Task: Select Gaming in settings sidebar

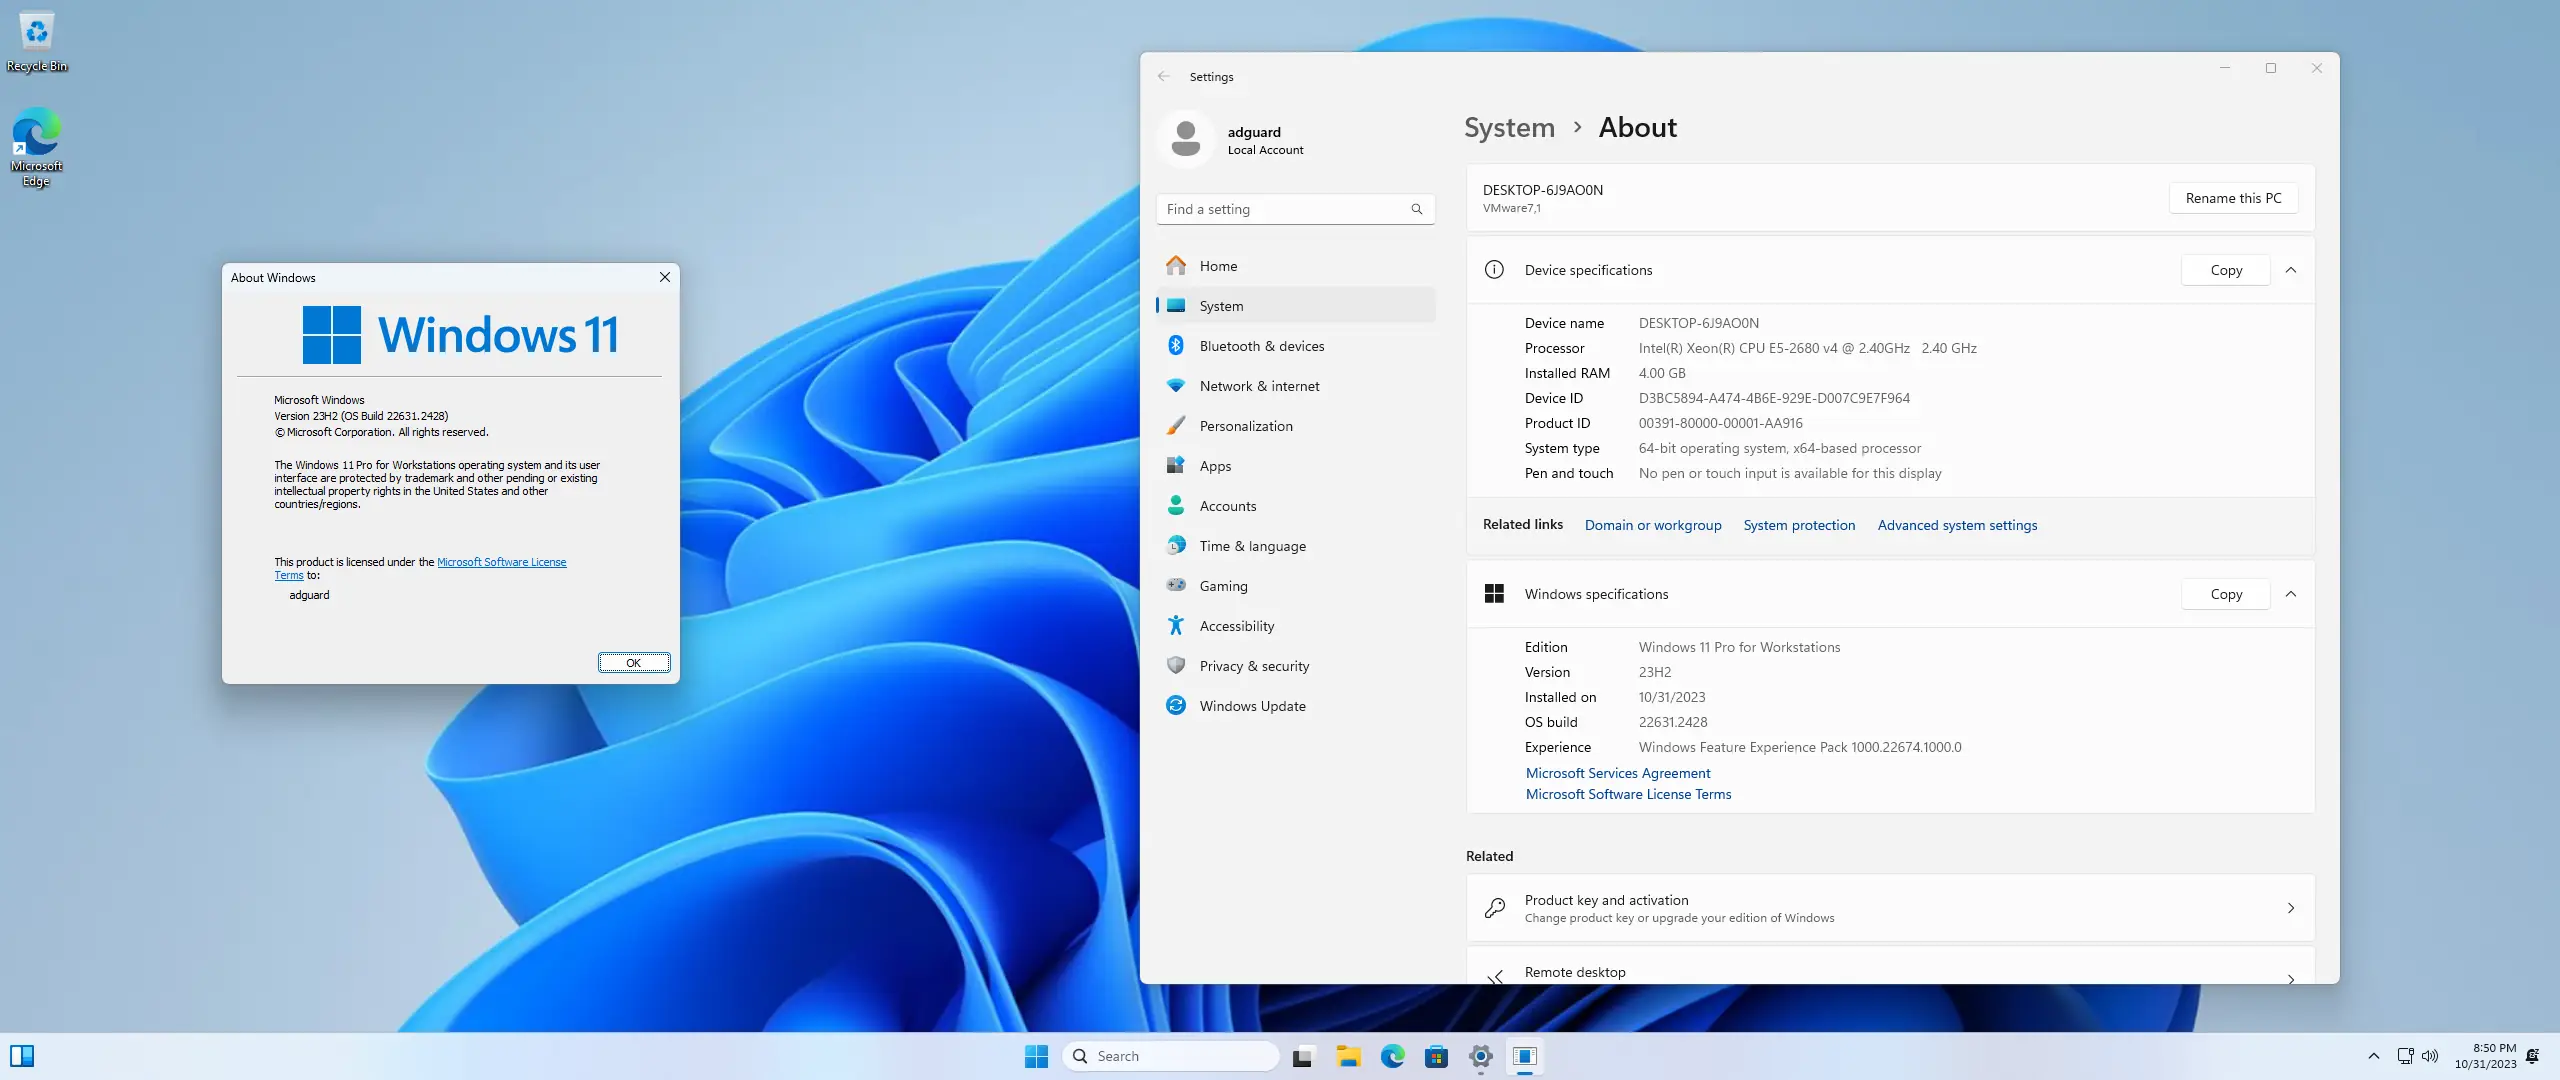Action: point(1222,586)
